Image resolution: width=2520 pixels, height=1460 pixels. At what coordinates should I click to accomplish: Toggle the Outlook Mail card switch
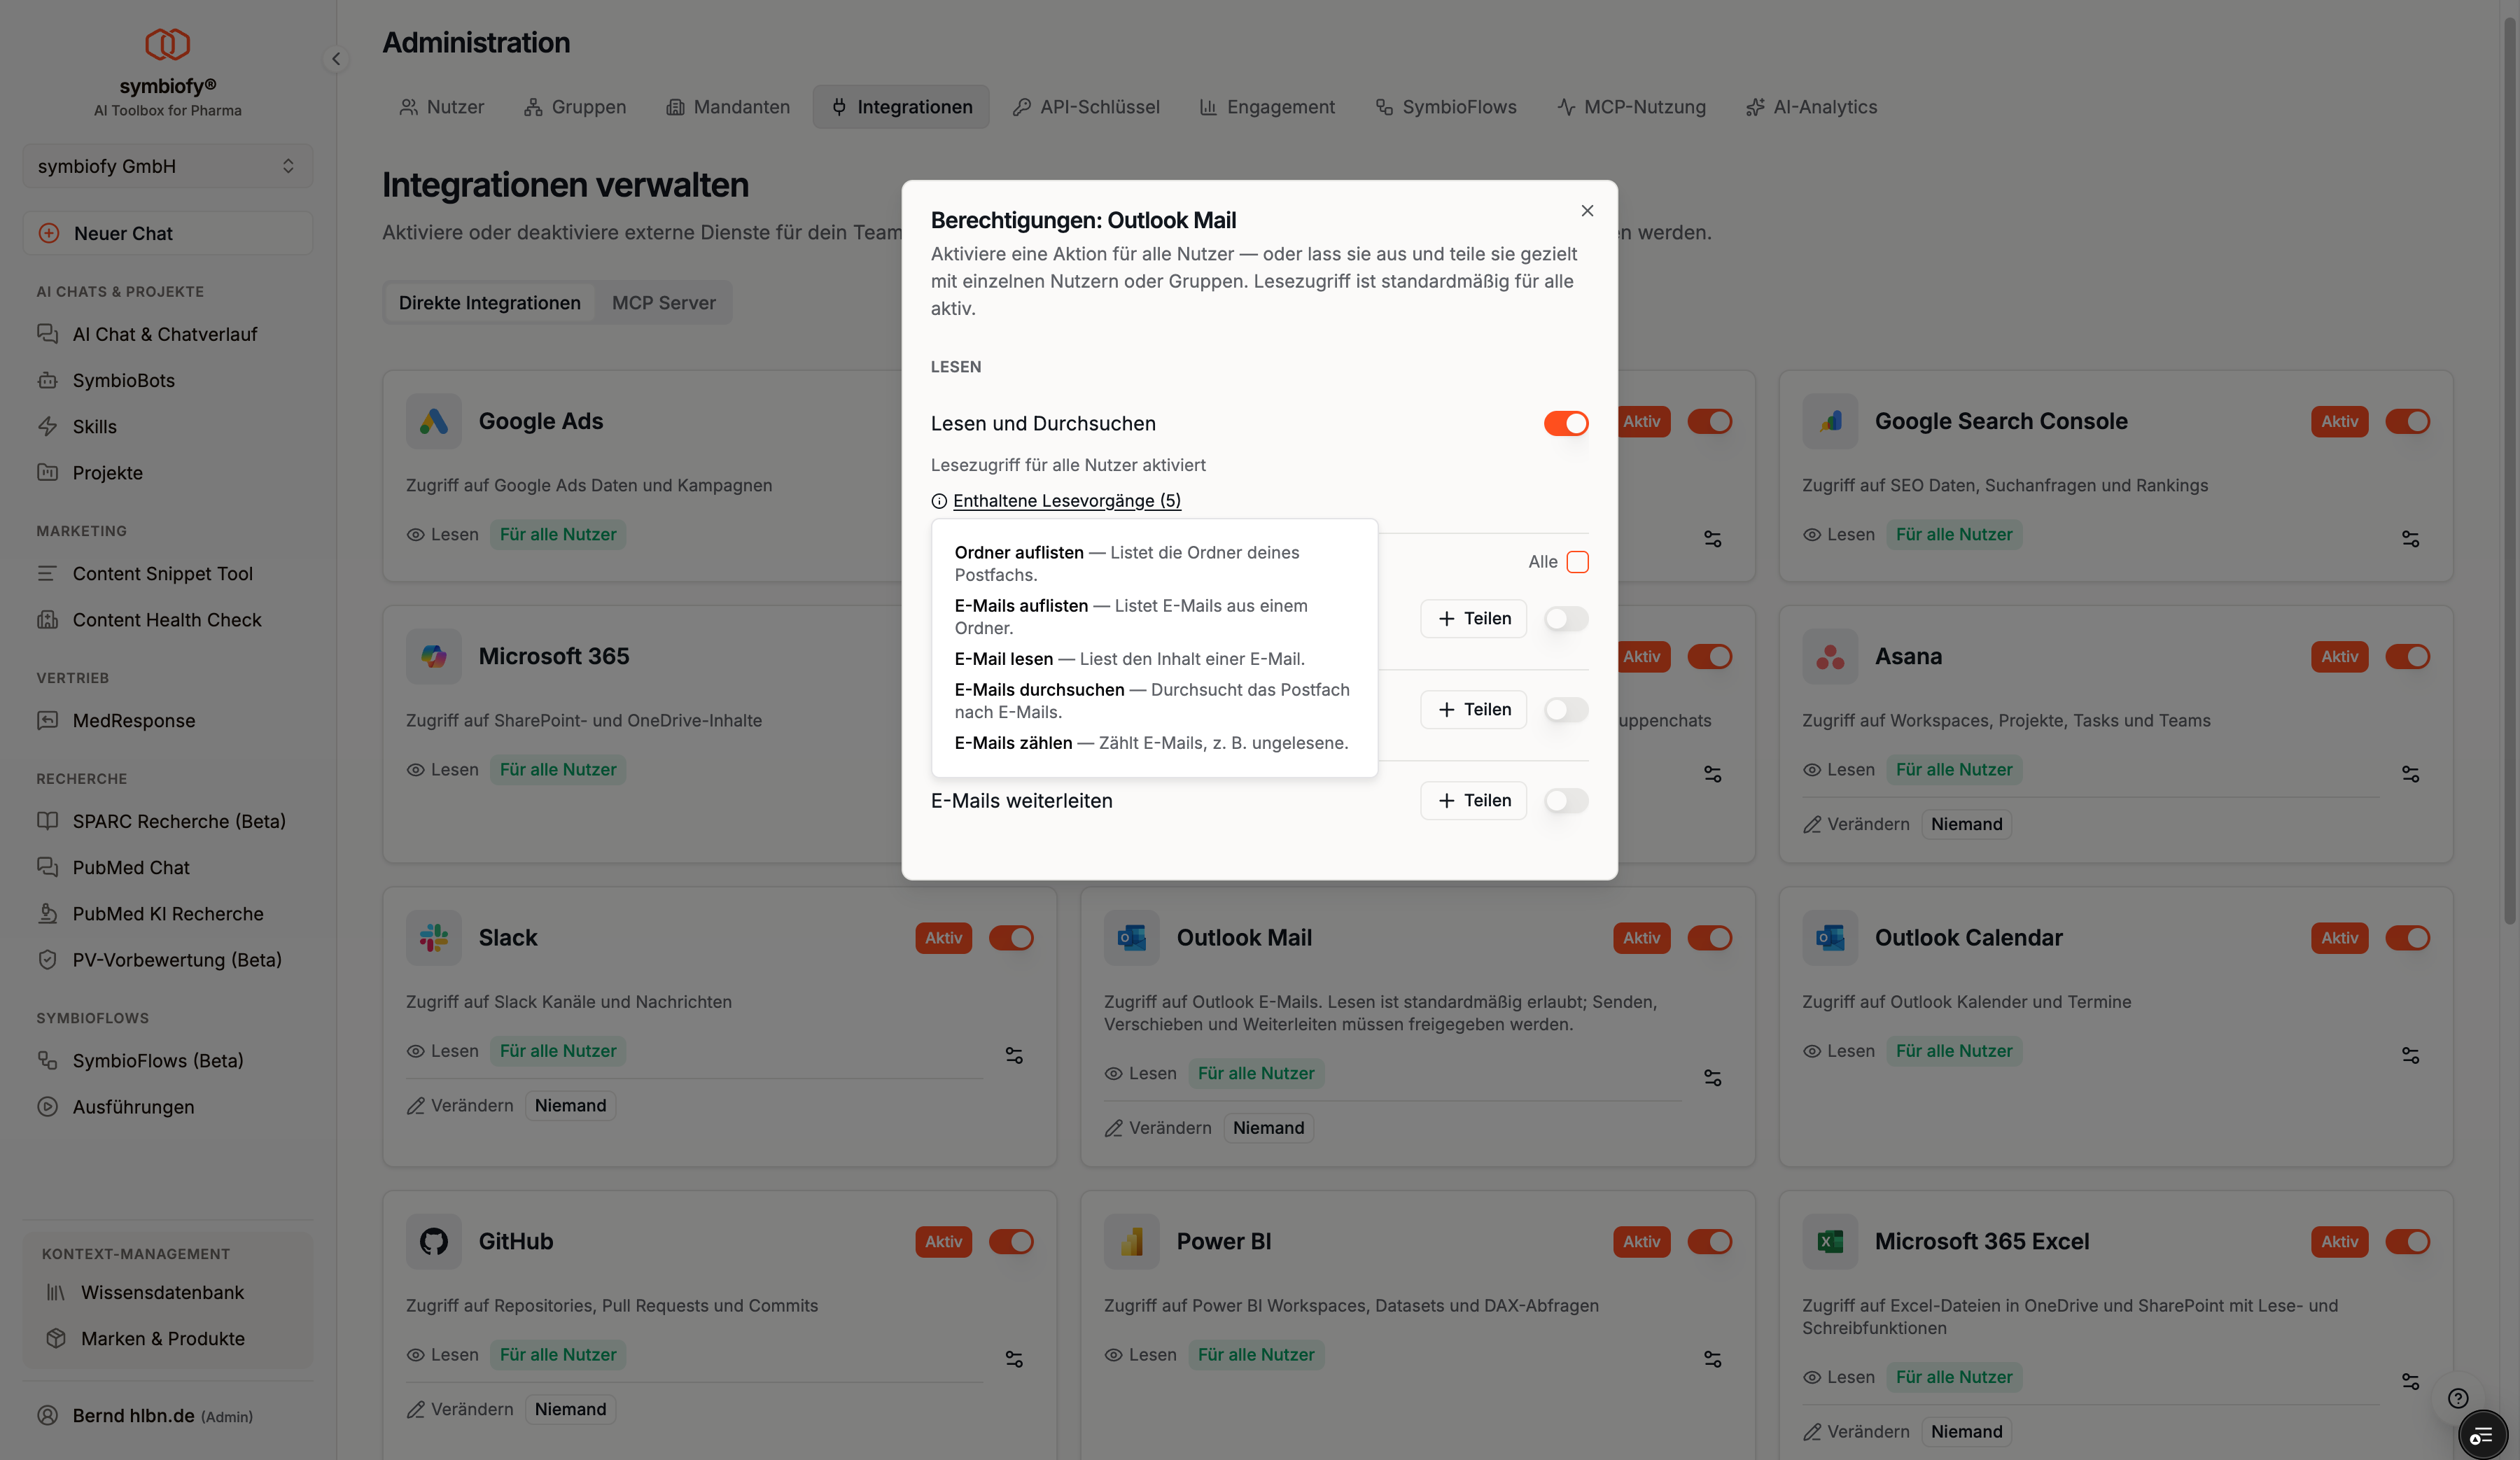pyautogui.click(x=1709, y=937)
